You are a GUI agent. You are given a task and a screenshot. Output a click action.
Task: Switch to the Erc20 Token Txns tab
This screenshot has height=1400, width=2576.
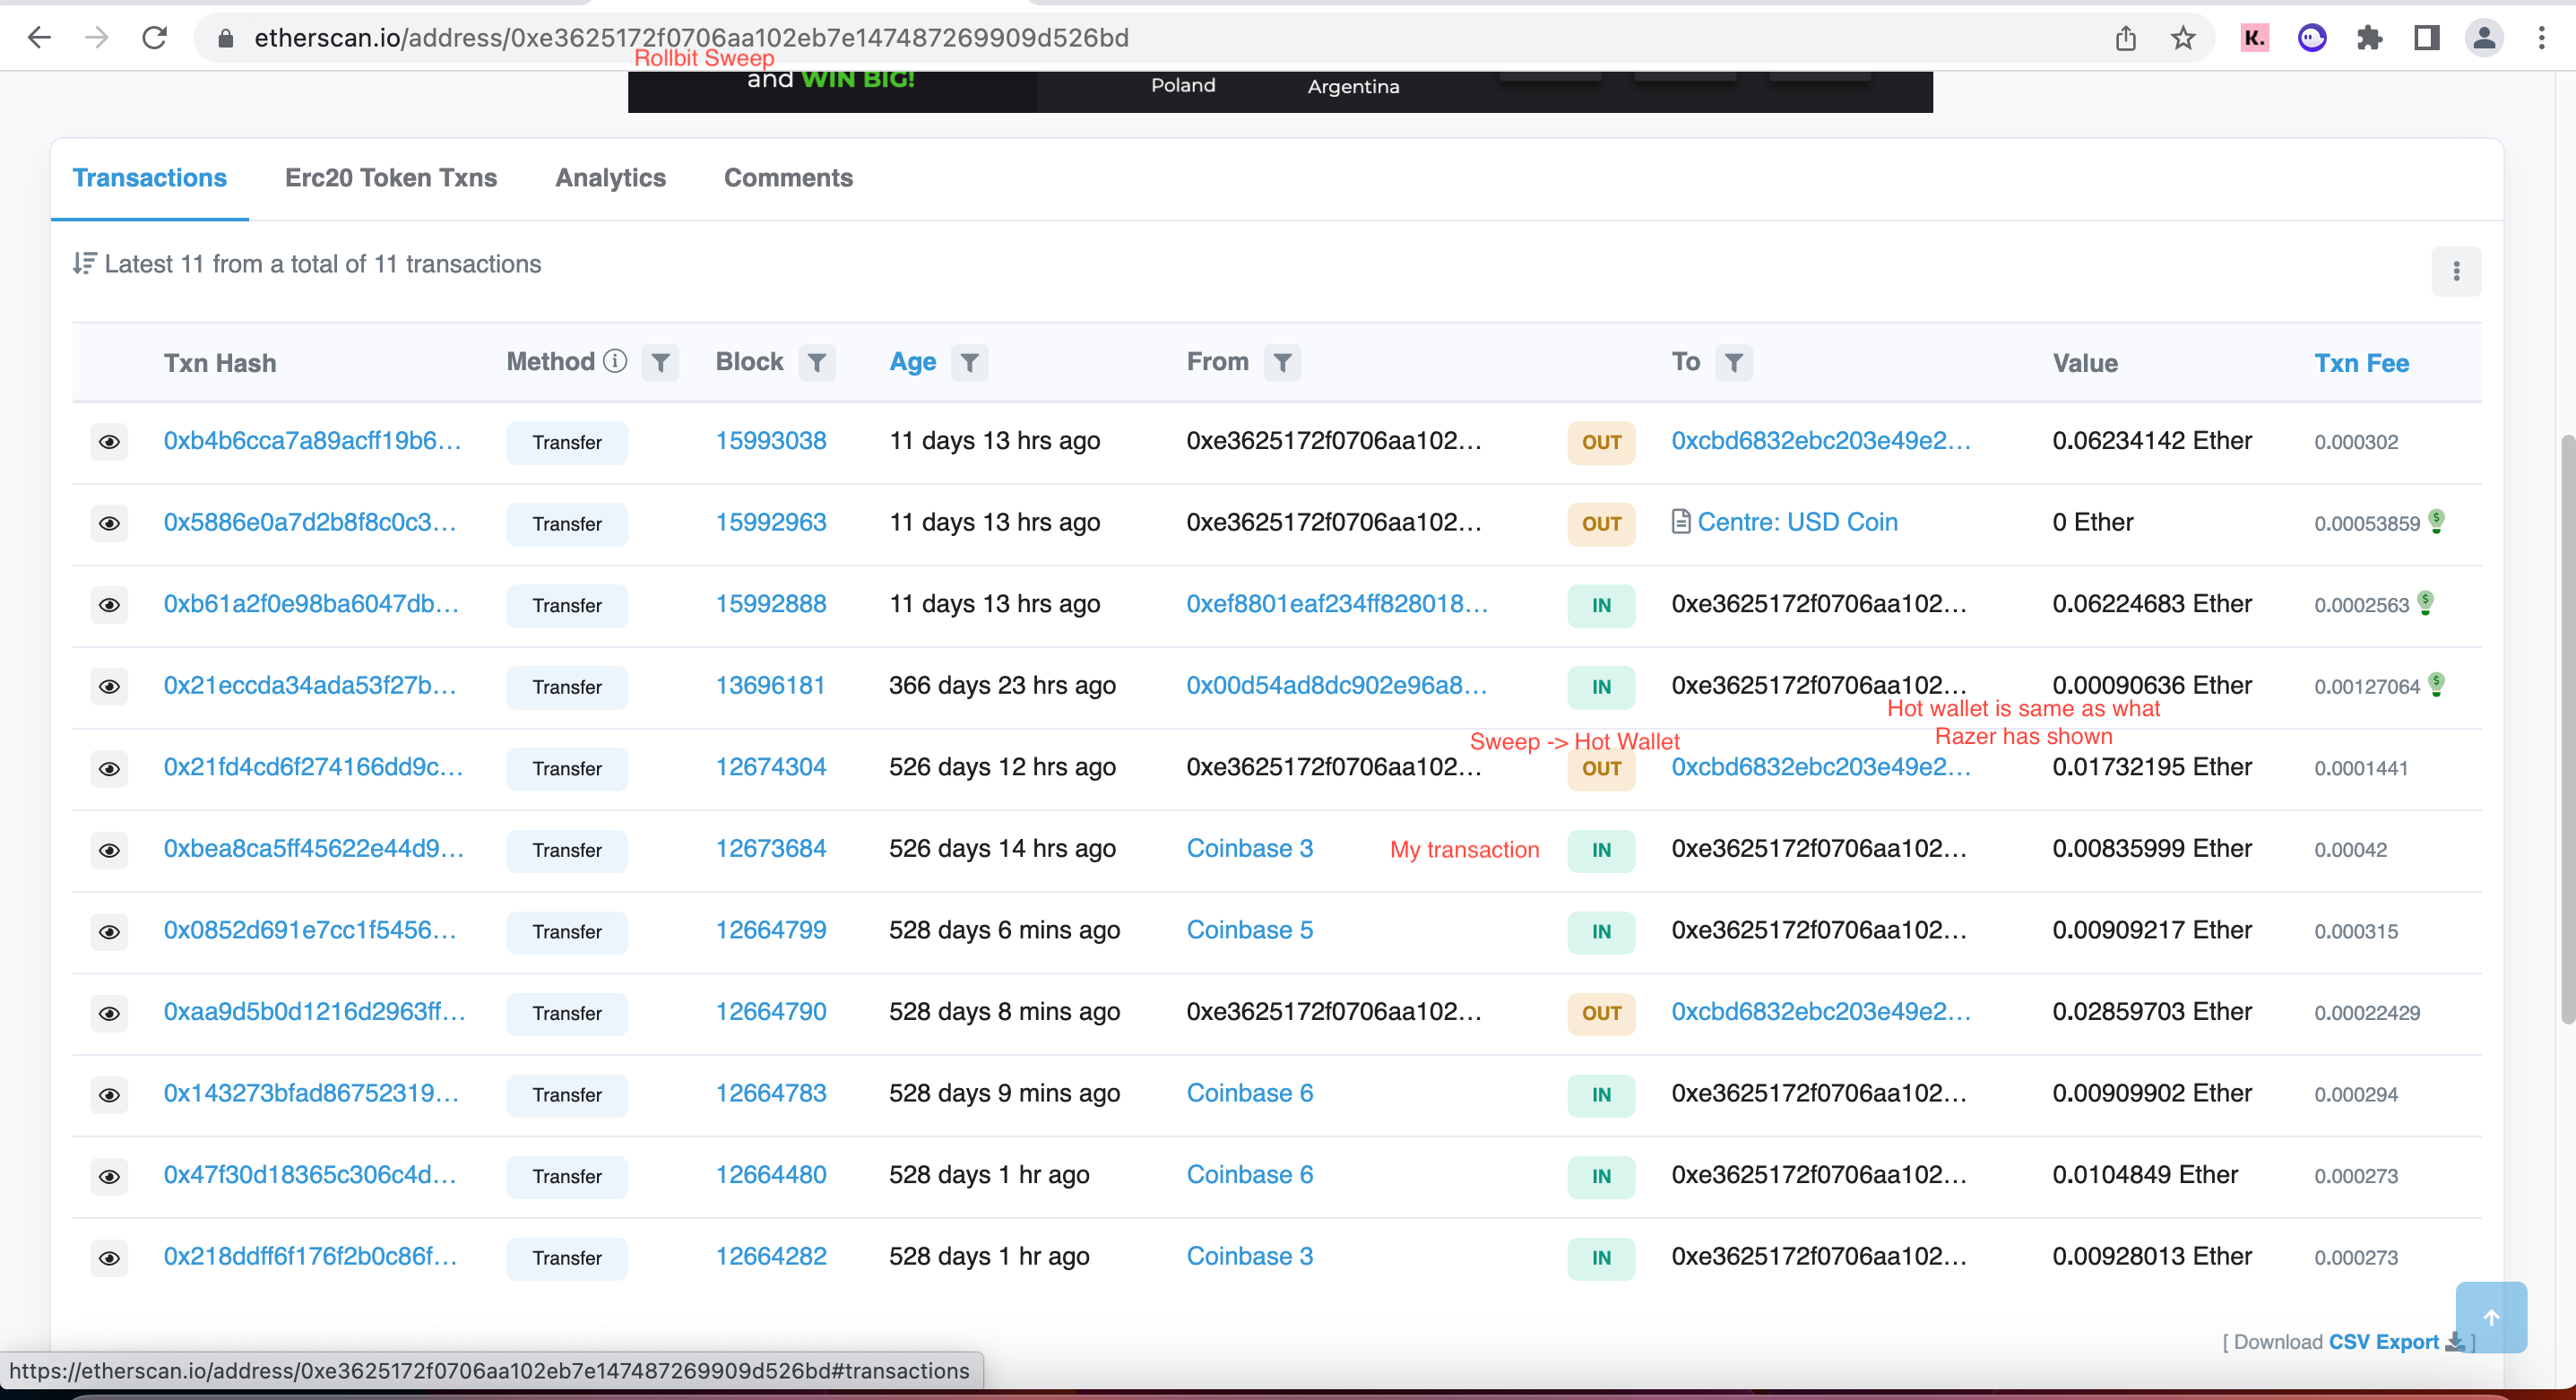pyautogui.click(x=391, y=178)
